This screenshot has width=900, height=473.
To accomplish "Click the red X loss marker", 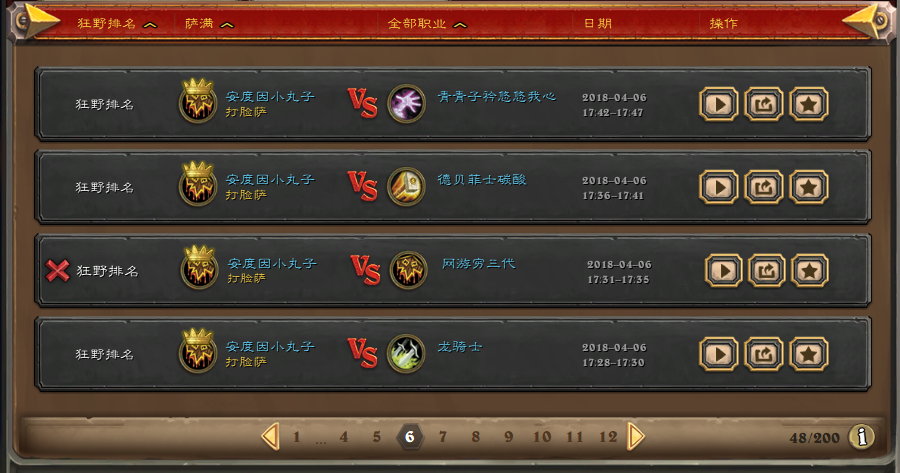I will point(57,270).
